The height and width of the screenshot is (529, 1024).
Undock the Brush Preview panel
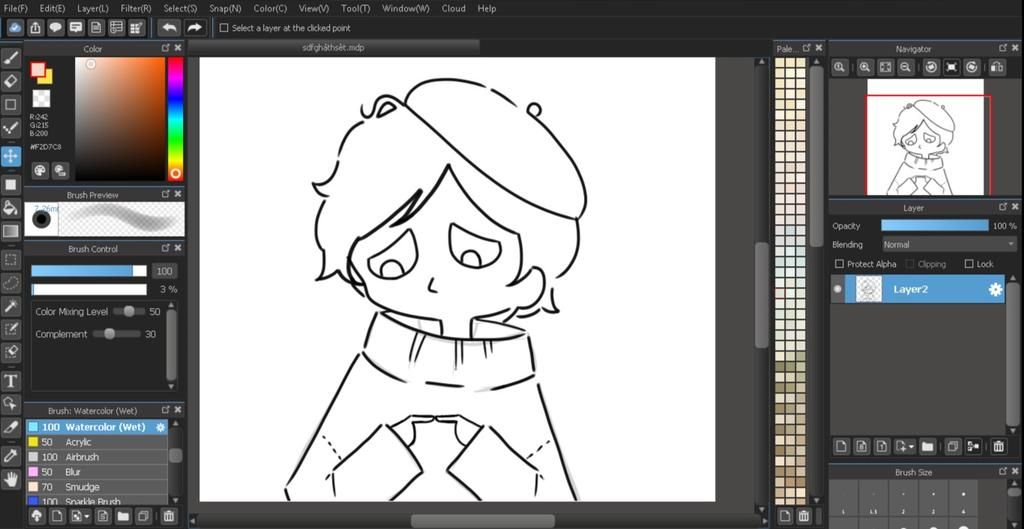point(166,195)
